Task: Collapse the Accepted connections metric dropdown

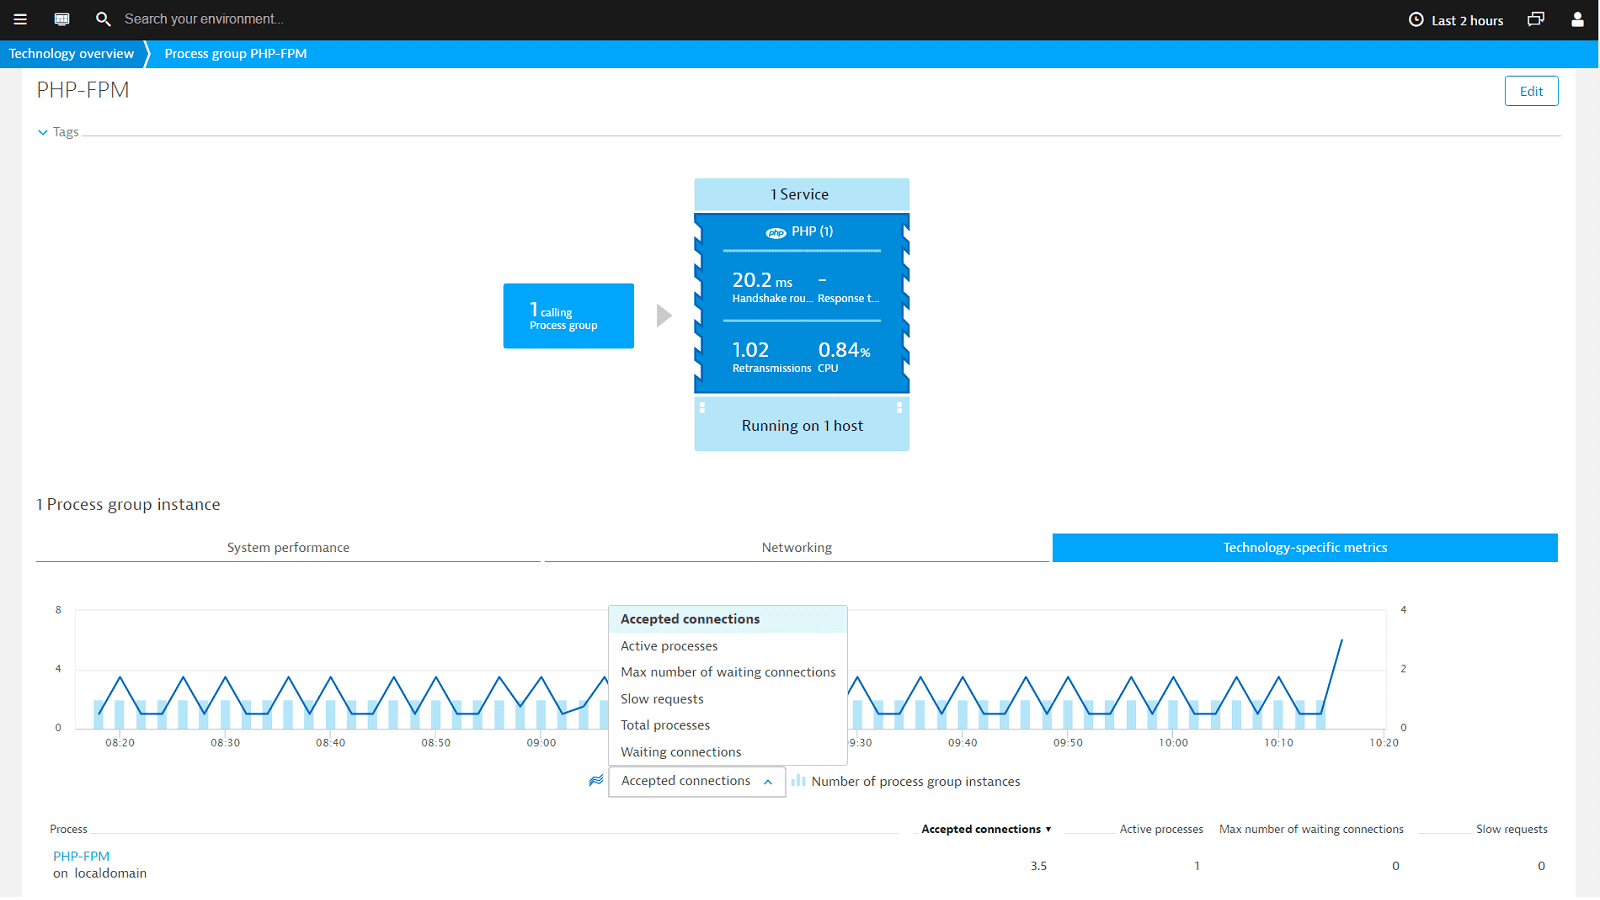Action: pyautogui.click(x=697, y=781)
